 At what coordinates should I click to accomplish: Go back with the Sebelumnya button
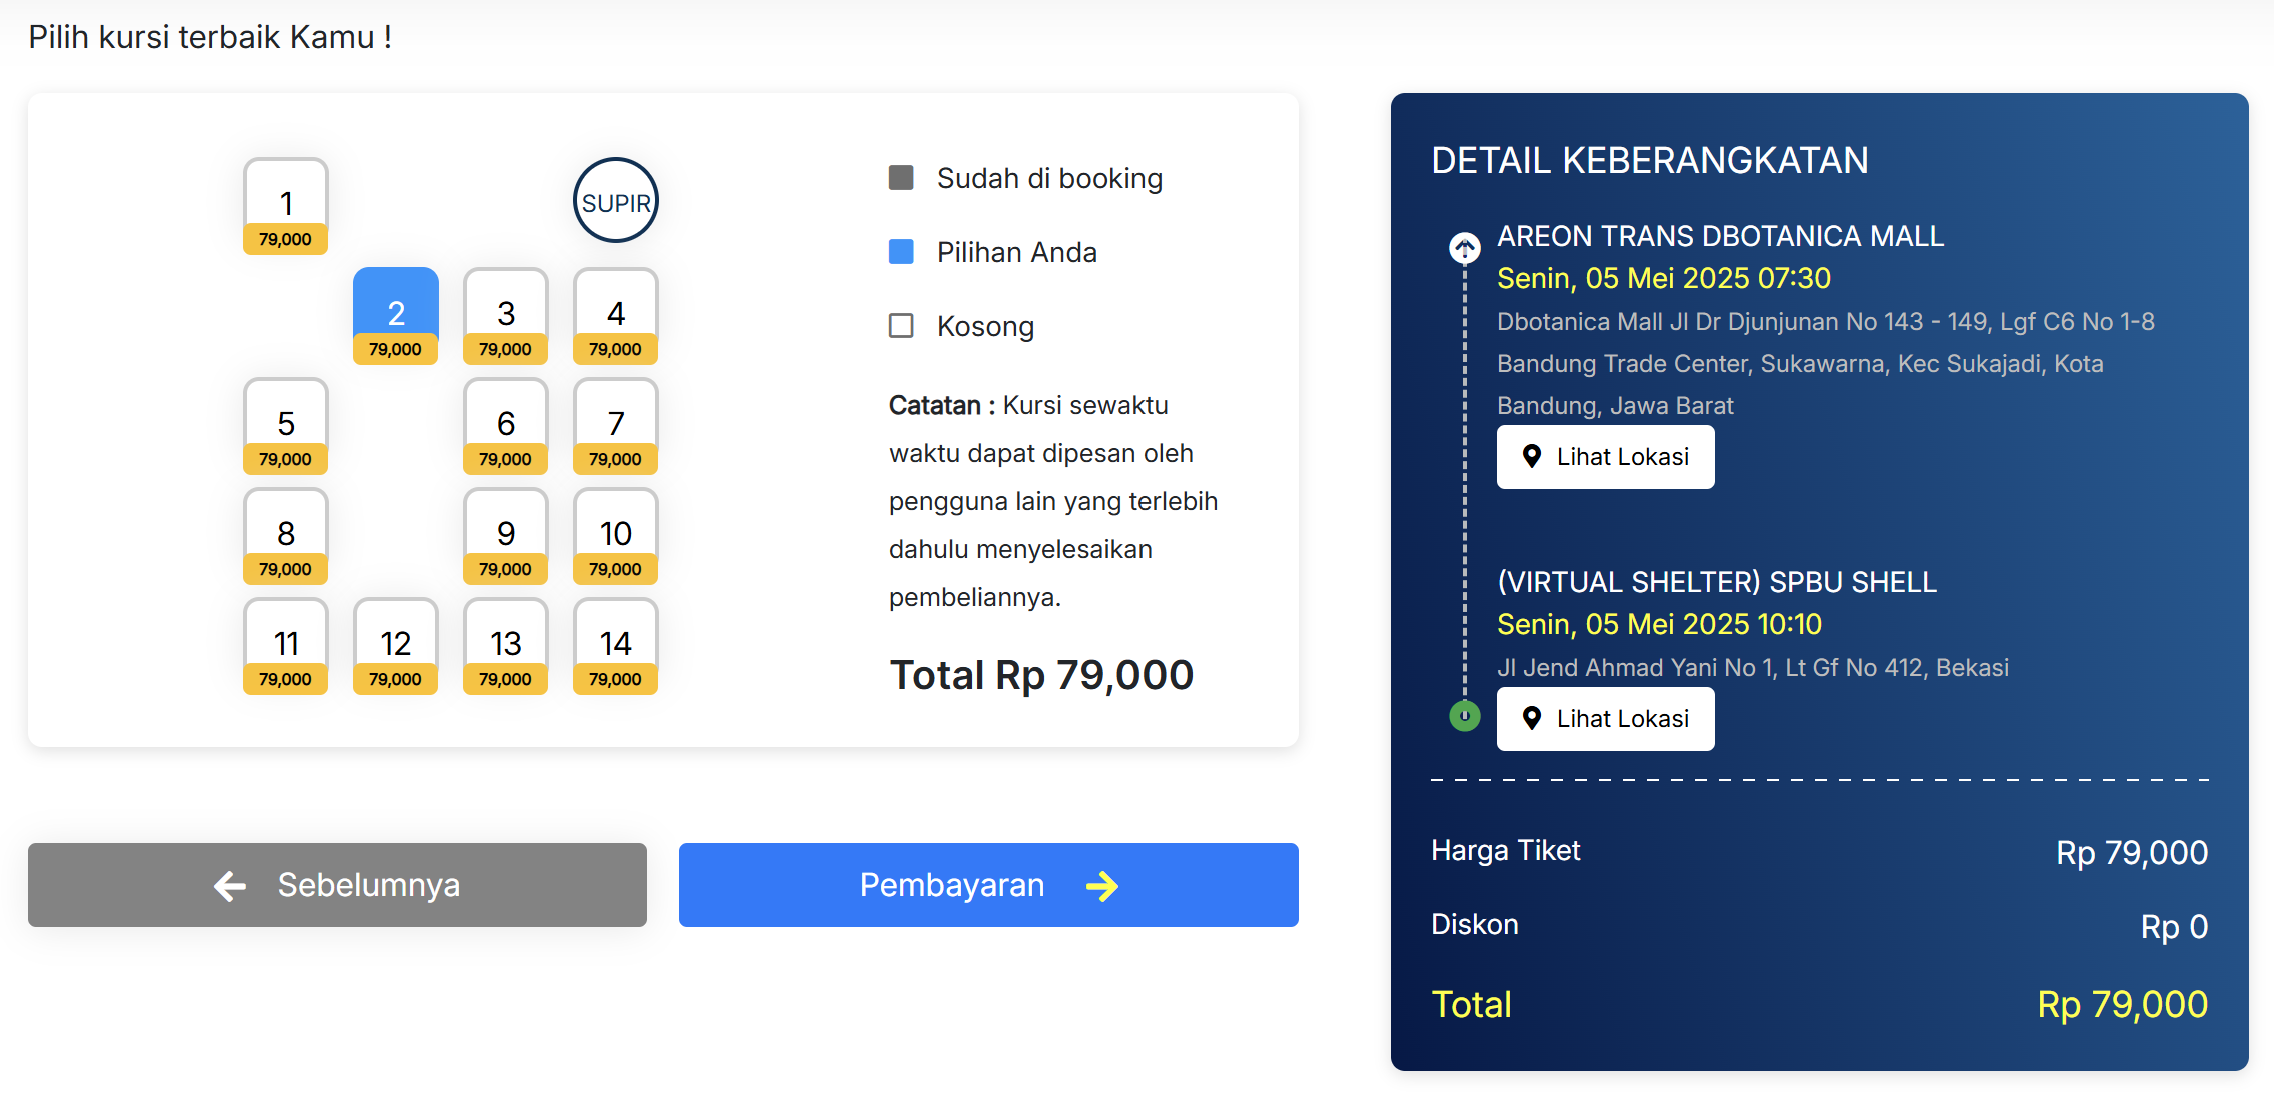[x=337, y=885]
